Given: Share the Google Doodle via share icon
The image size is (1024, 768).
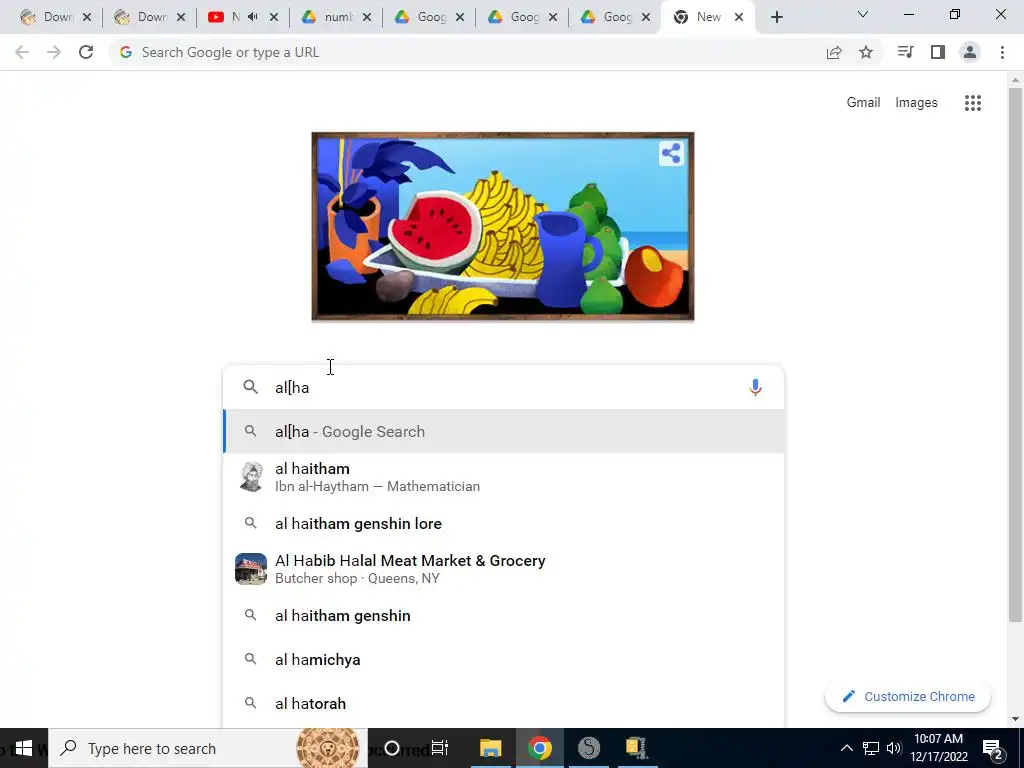Looking at the screenshot, I should (x=671, y=153).
